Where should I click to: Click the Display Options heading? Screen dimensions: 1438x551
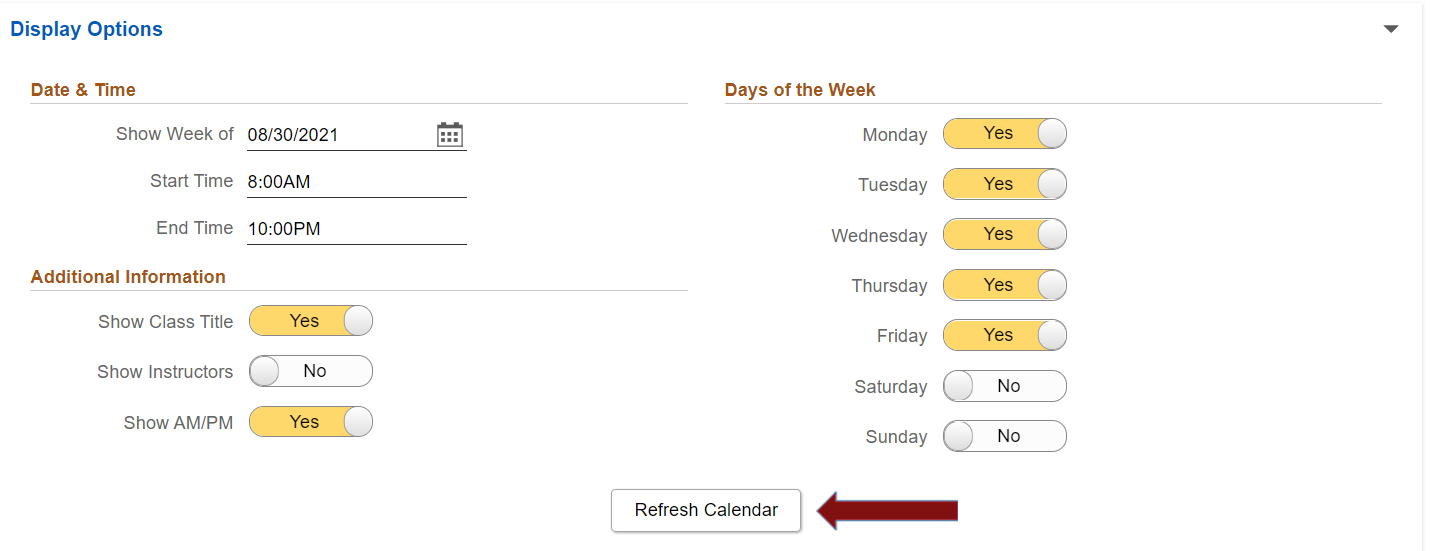pos(87,29)
